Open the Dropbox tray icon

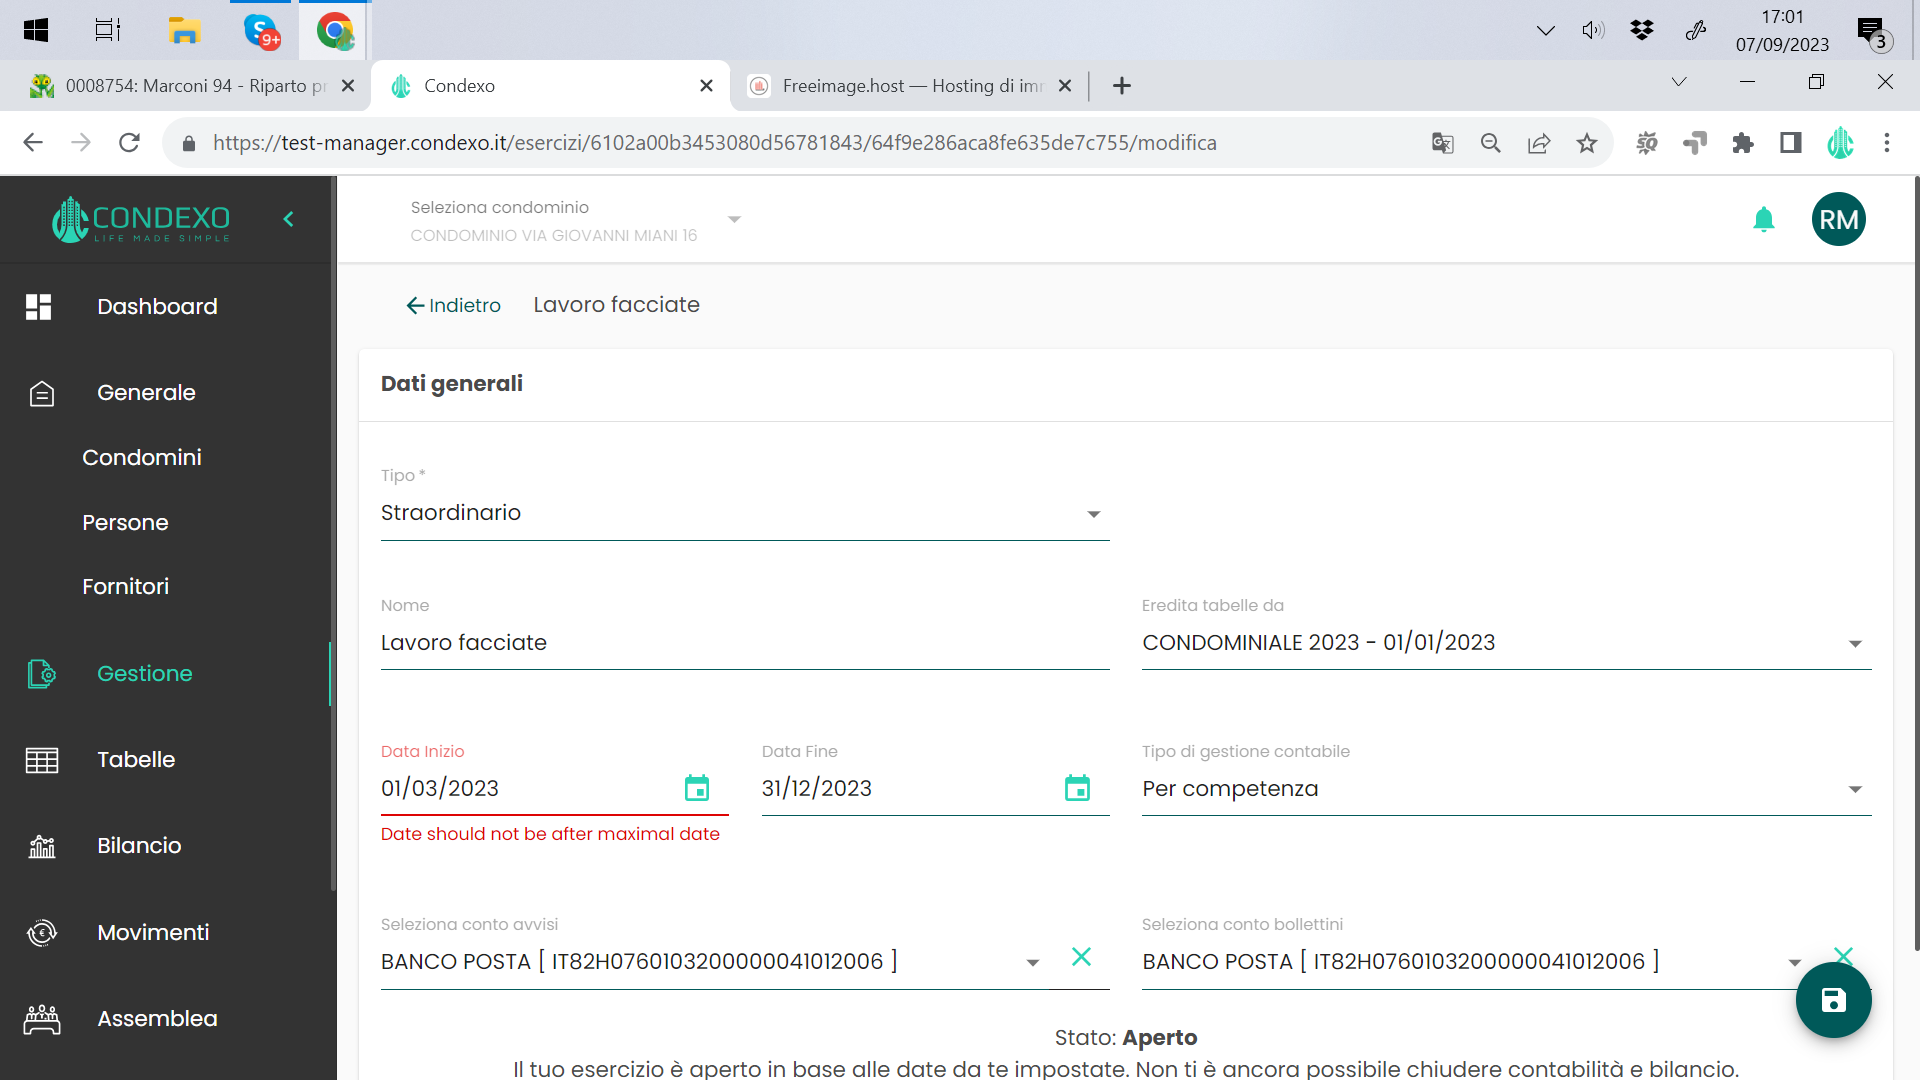pos(1642,30)
